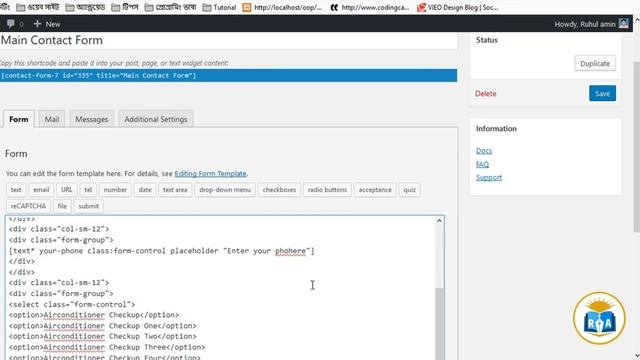This screenshot has height=360, width=640.
Task: Open Ruhul amin user avatar
Action: click(x=623, y=24)
